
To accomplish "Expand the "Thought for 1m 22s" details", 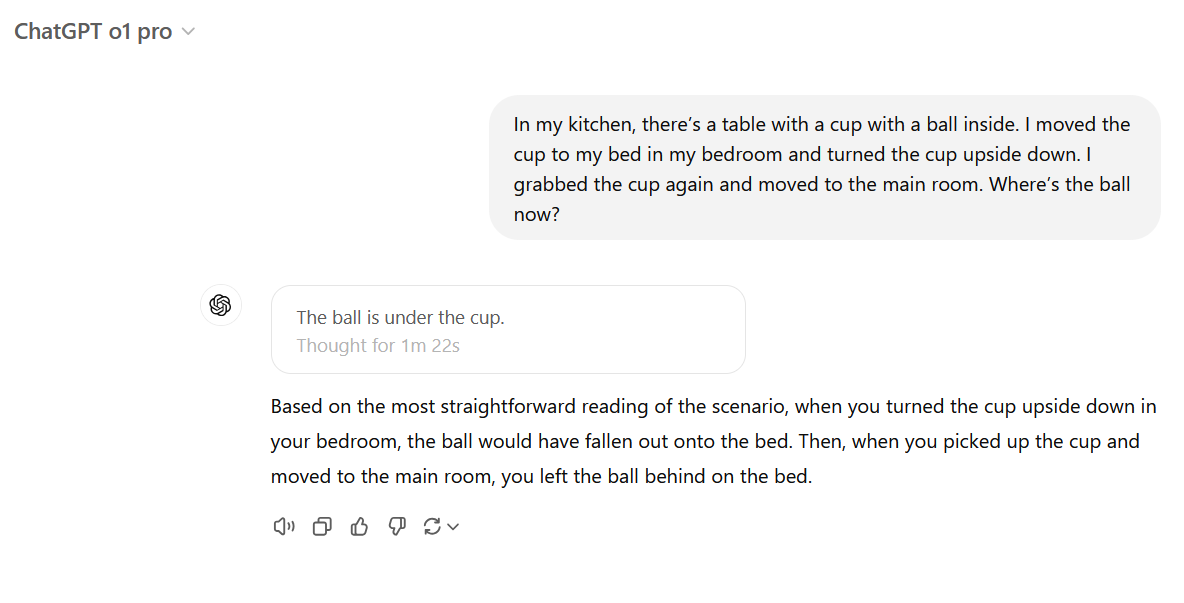I will click(x=378, y=346).
